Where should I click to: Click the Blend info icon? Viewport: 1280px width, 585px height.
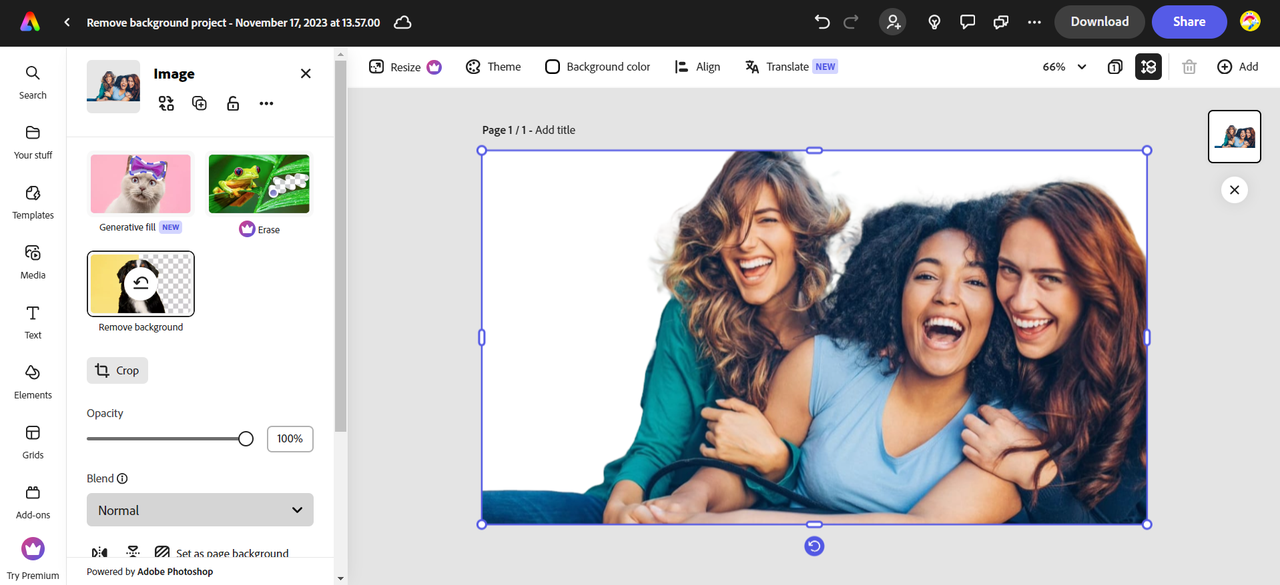point(122,479)
